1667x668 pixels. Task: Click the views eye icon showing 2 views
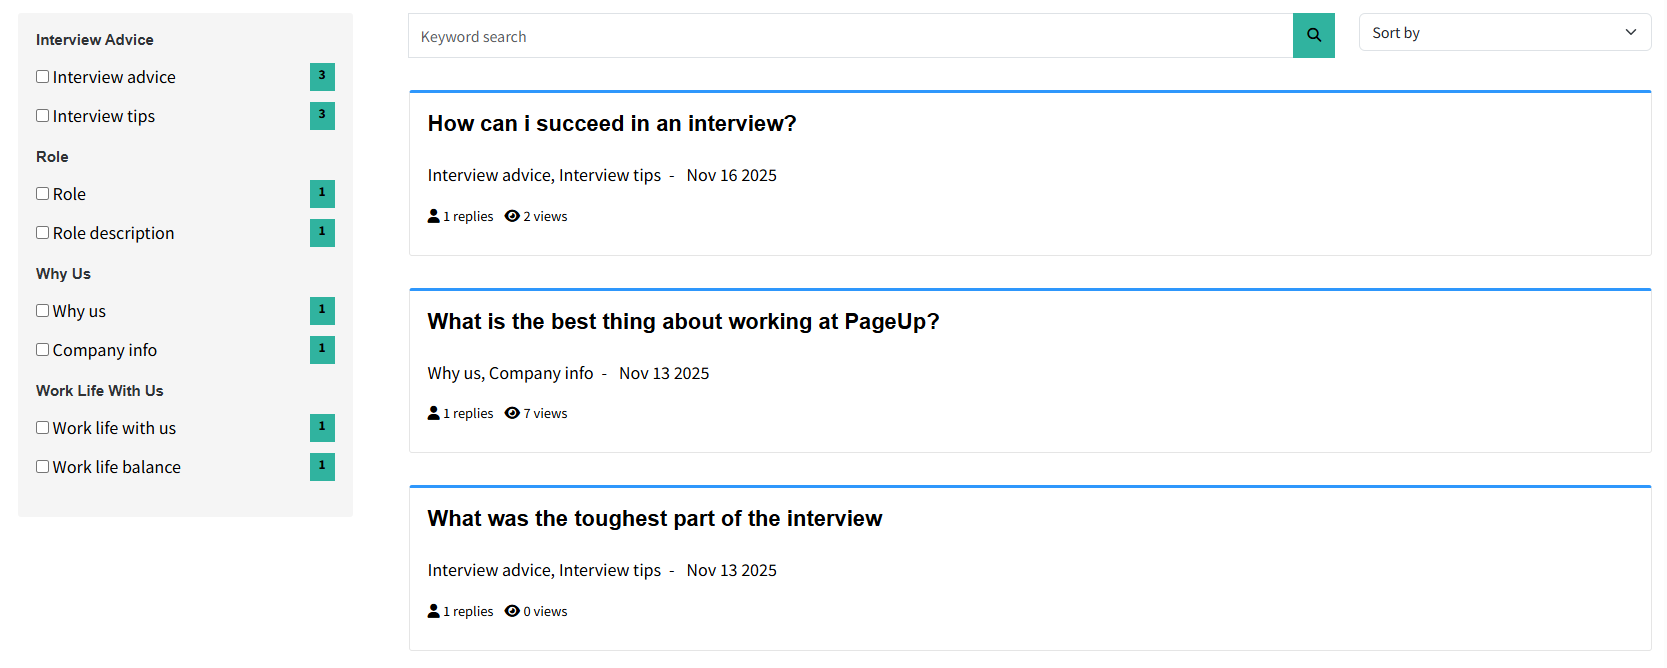(512, 215)
